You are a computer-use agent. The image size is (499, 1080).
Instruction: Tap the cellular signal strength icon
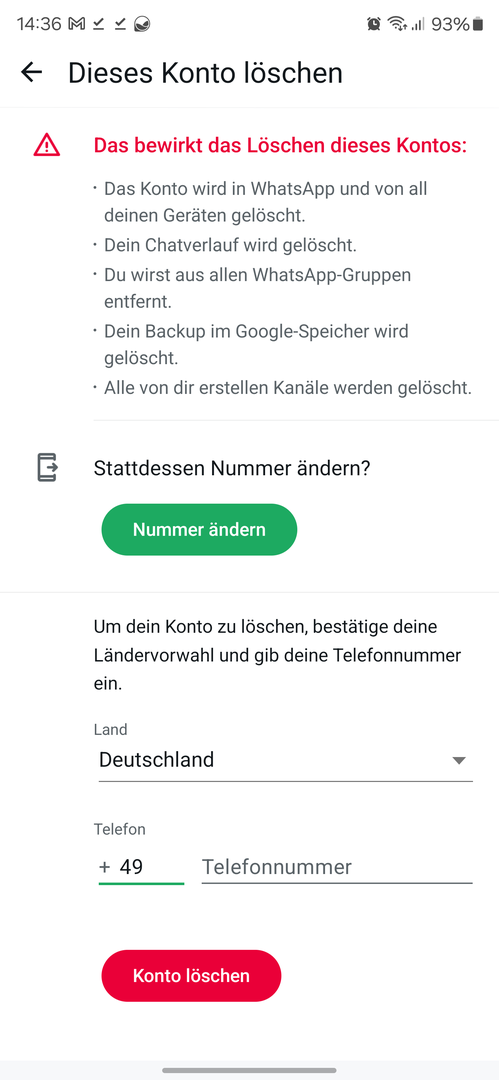point(417,25)
